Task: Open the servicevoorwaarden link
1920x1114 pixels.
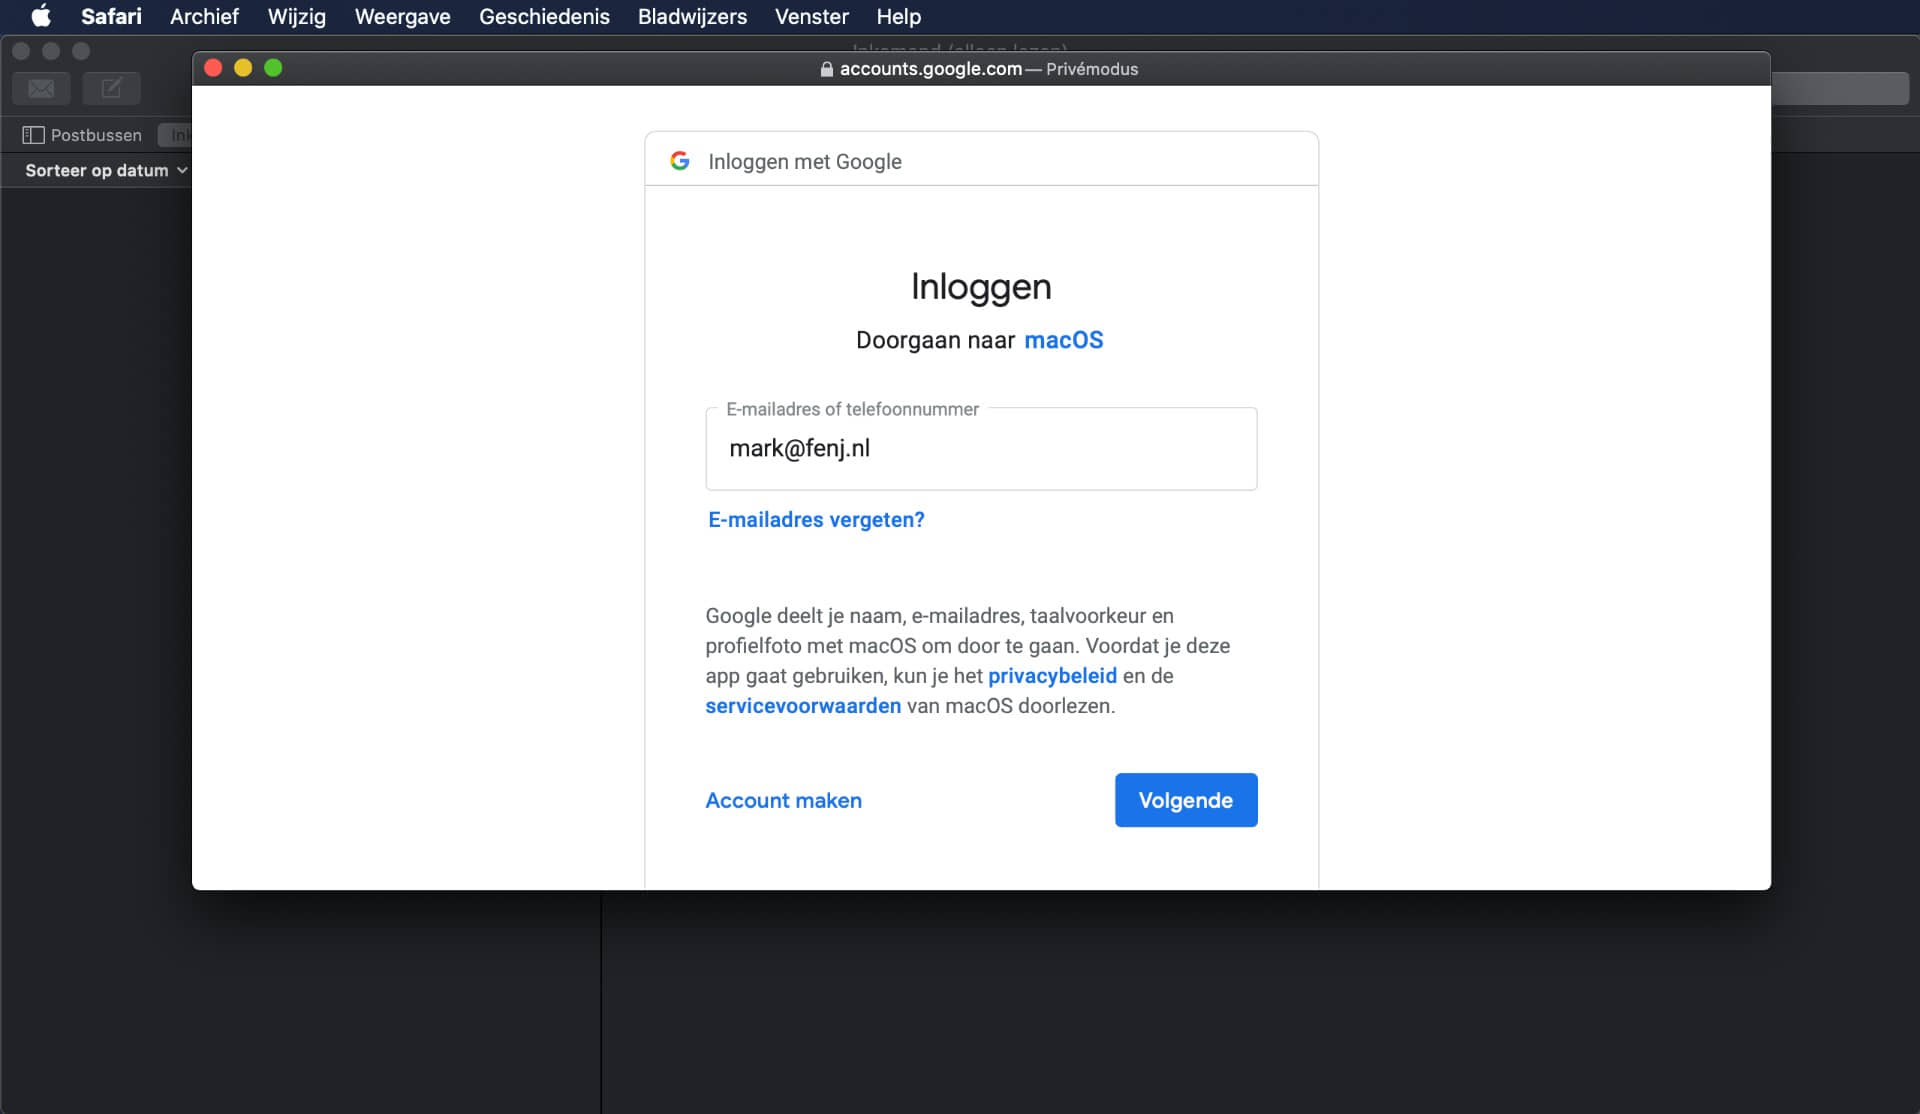Action: point(803,706)
